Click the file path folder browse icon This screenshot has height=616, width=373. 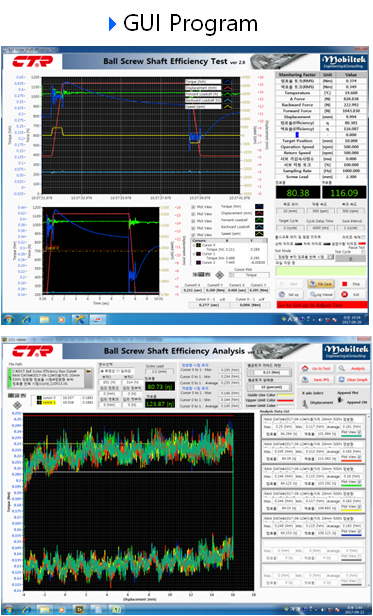[89, 371]
